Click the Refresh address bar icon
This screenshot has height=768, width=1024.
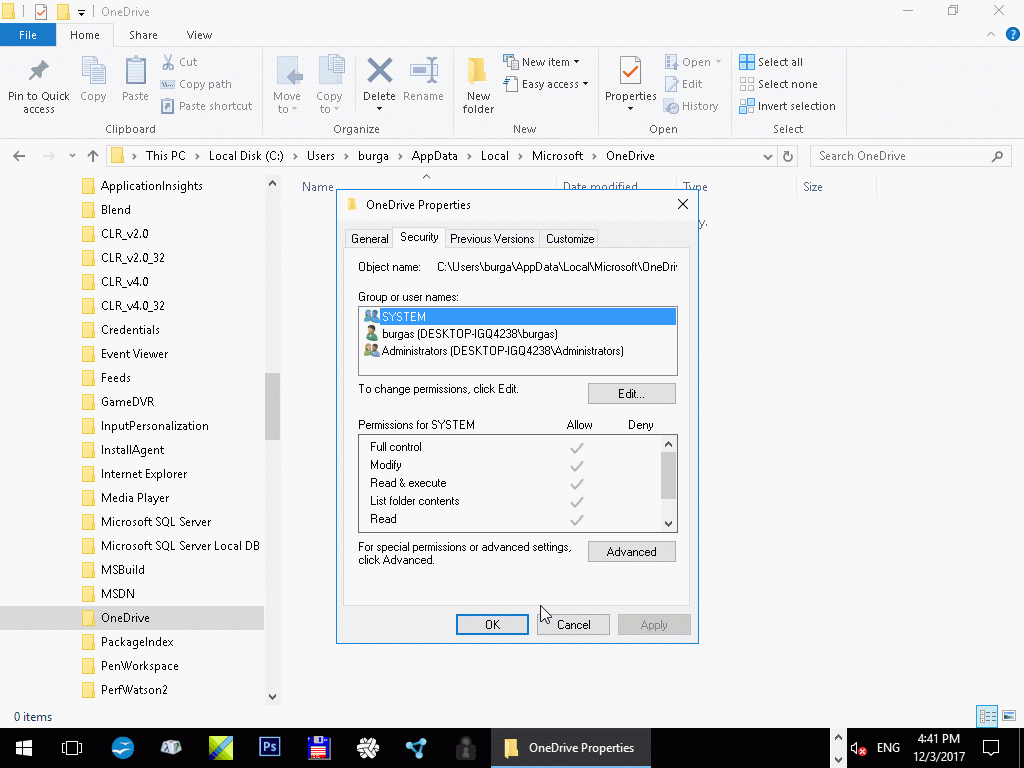788,156
